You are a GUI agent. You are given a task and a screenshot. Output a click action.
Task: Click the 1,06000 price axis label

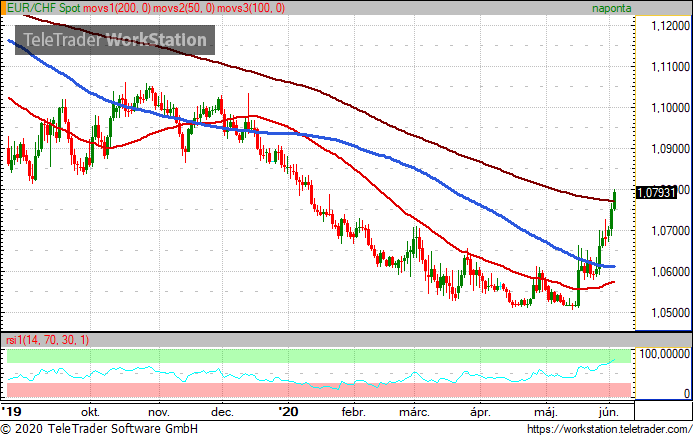point(670,271)
